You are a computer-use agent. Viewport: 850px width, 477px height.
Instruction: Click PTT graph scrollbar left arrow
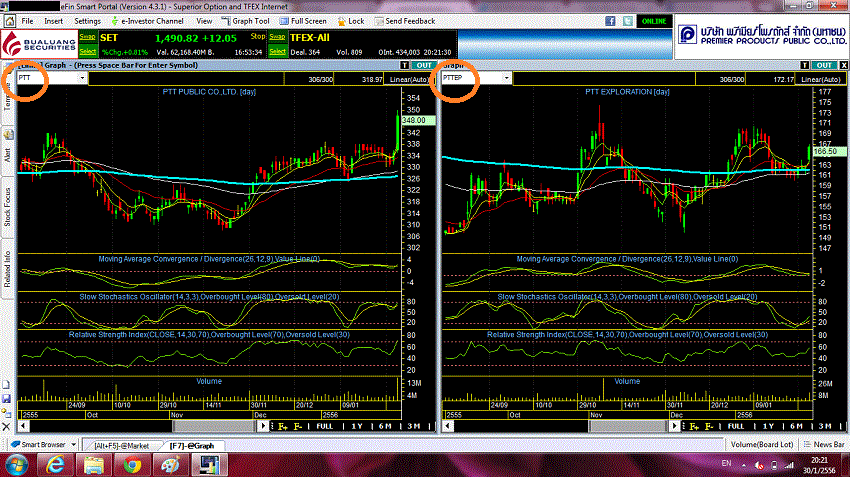click(23, 426)
